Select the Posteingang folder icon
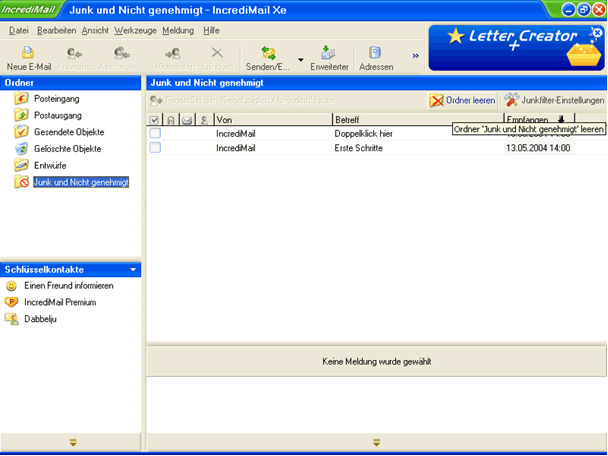Image resolution: width=608 pixels, height=456 pixels. [x=21, y=98]
